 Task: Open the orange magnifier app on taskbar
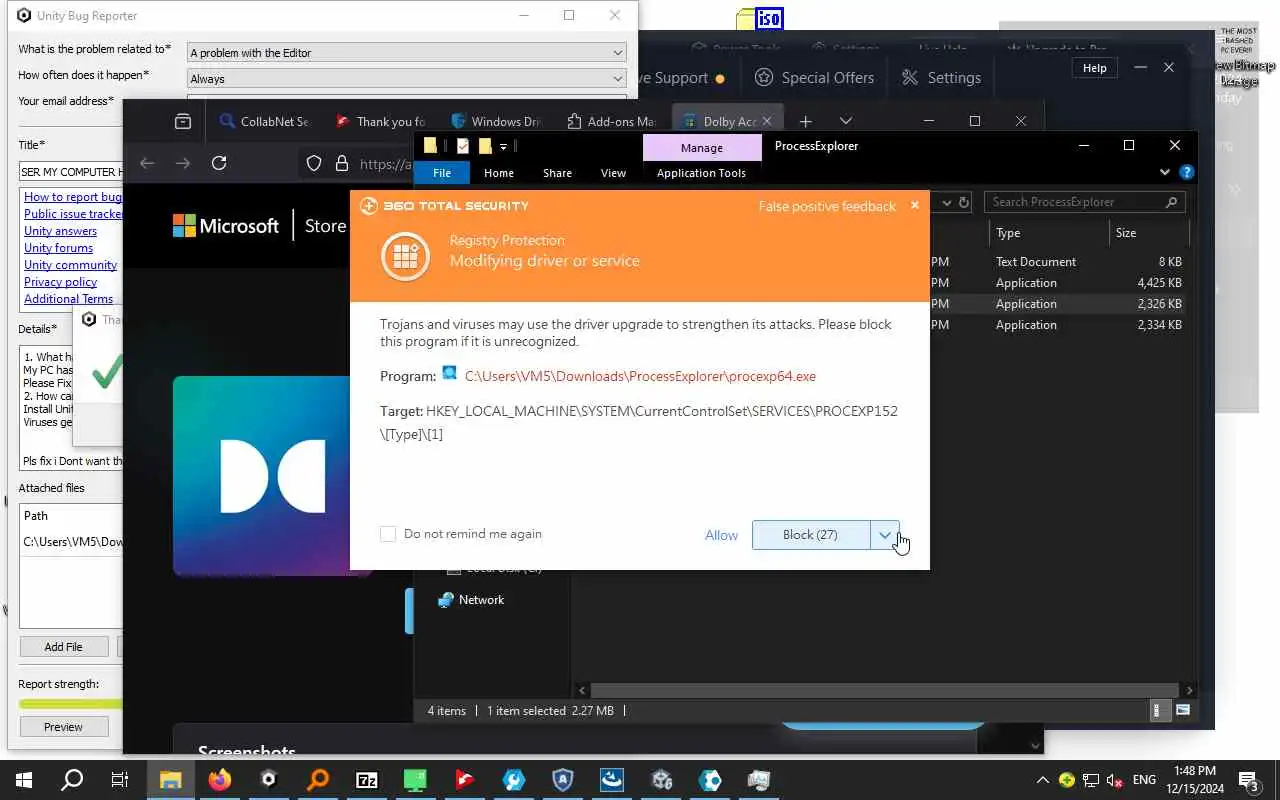[x=318, y=780]
